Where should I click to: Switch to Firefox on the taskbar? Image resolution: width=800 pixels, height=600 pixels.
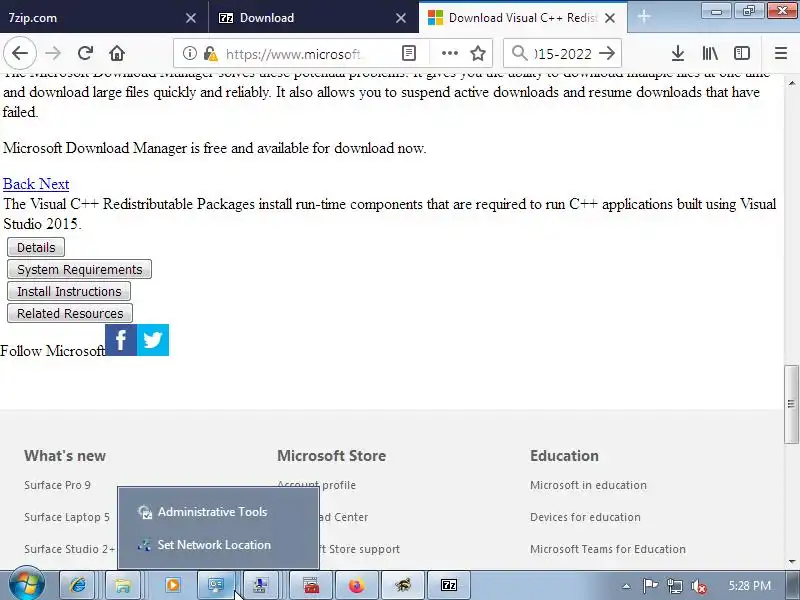point(357,585)
